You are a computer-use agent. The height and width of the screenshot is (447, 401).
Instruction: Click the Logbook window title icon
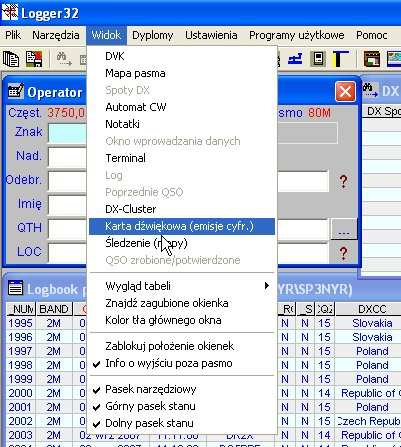coord(15,288)
